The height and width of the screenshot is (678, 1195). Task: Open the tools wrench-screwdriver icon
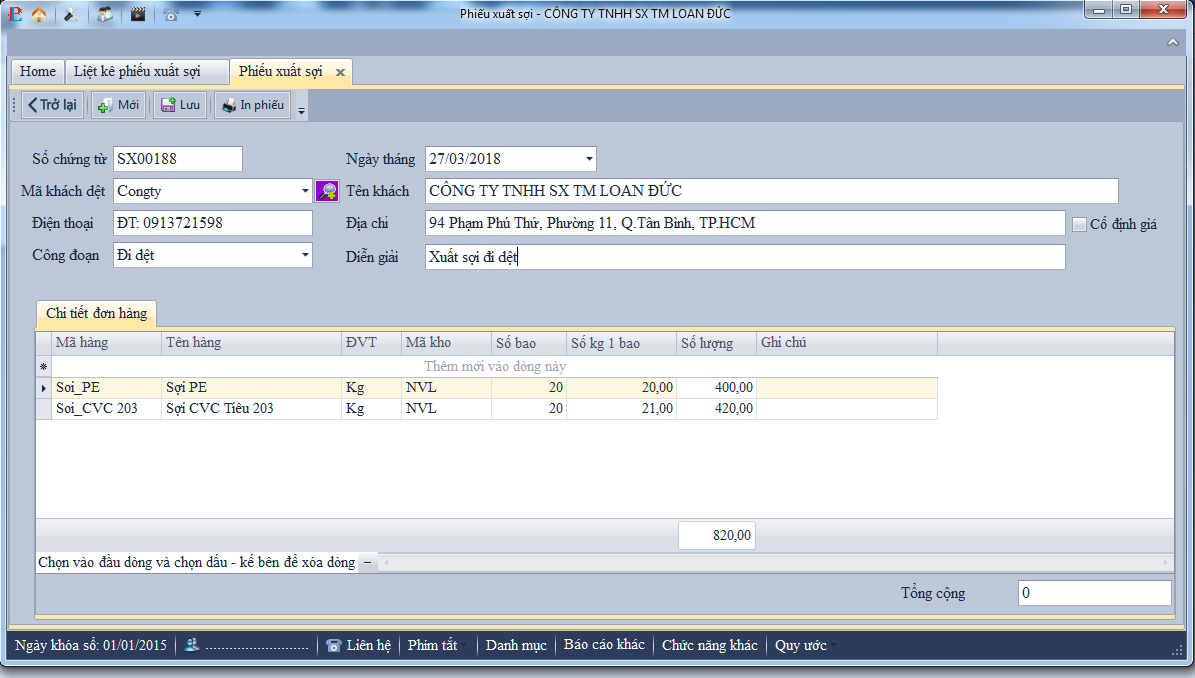coord(72,14)
